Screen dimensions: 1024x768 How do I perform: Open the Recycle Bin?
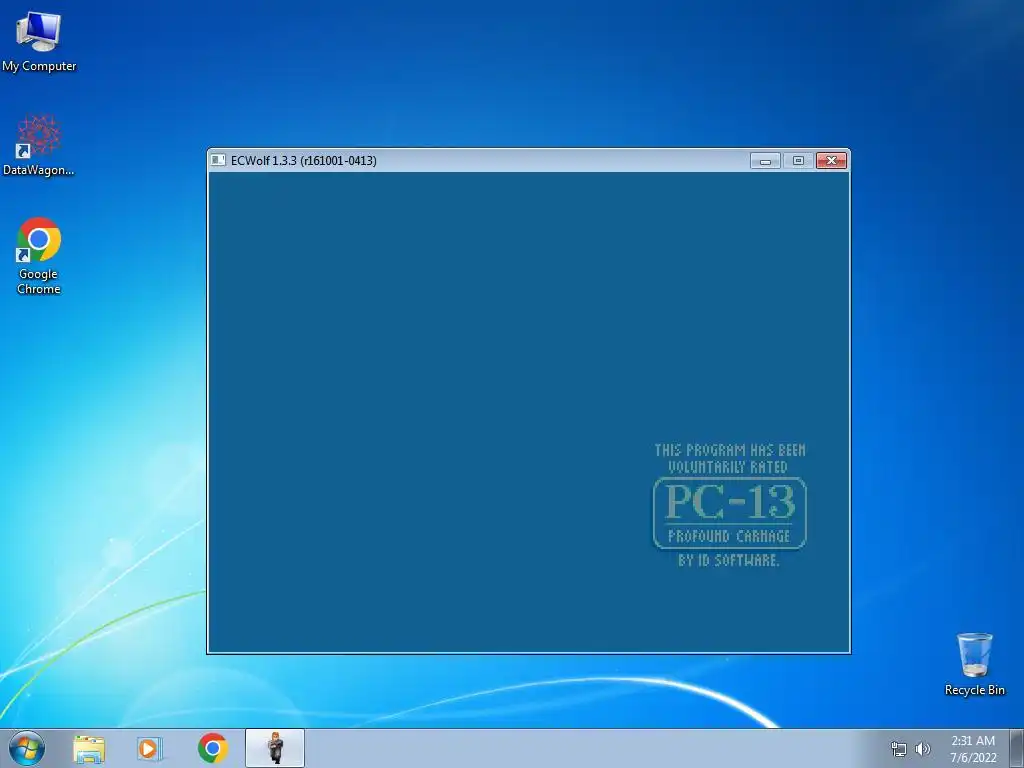click(x=974, y=664)
